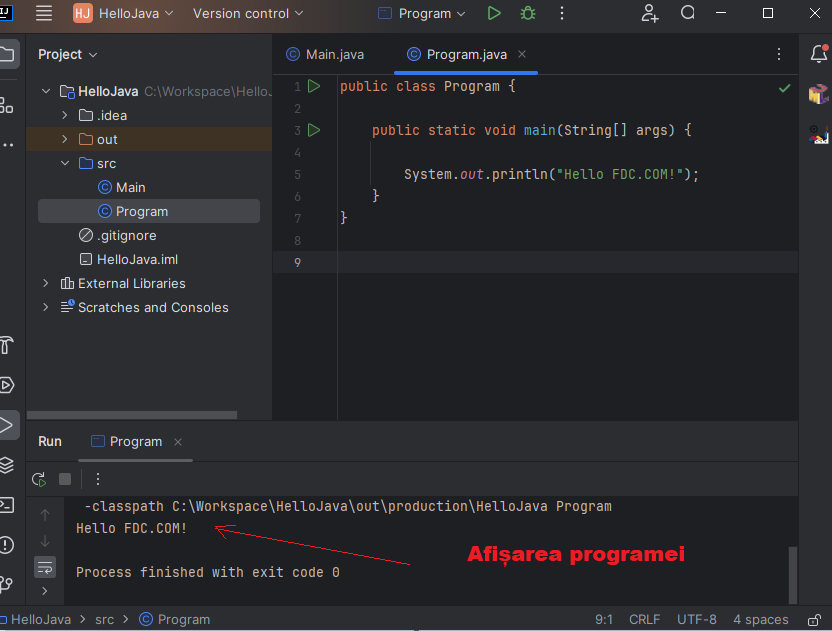
Task: Expand Scratches and Consoles node
Action: (46, 307)
